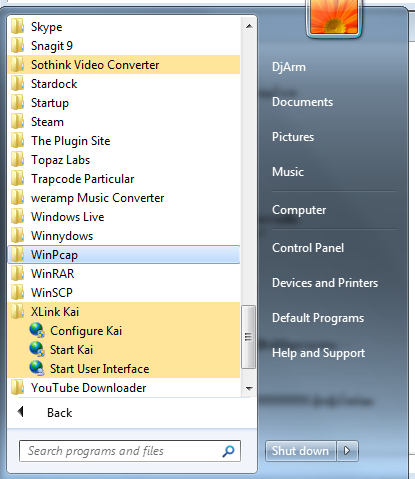
Task: Click the WinRAR folder icon
Action: (x=17, y=273)
